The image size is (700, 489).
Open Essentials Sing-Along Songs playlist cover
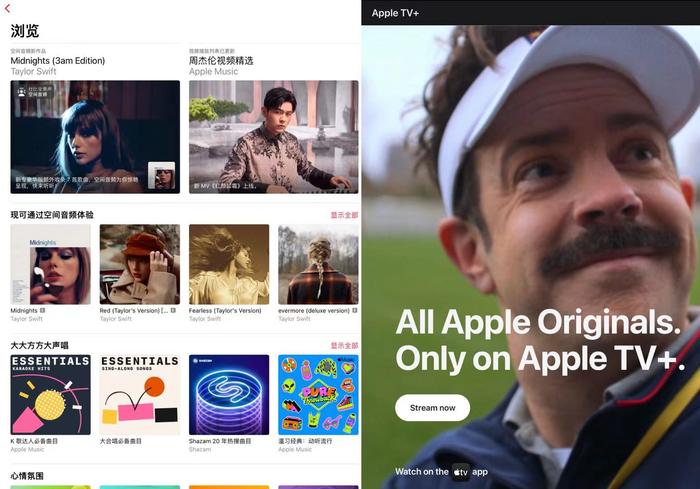click(x=140, y=395)
